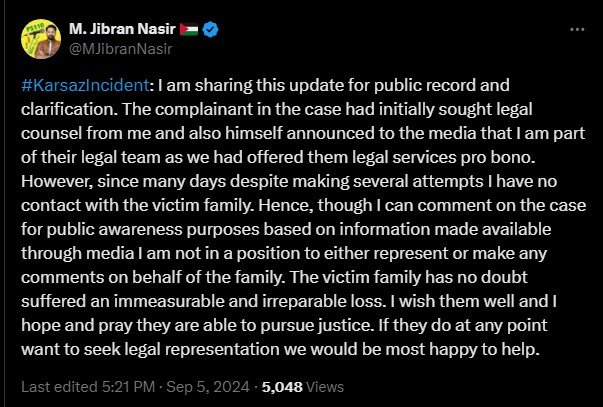
Task: Click the Palestine flag emoji beside the name
Action: (x=189, y=30)
